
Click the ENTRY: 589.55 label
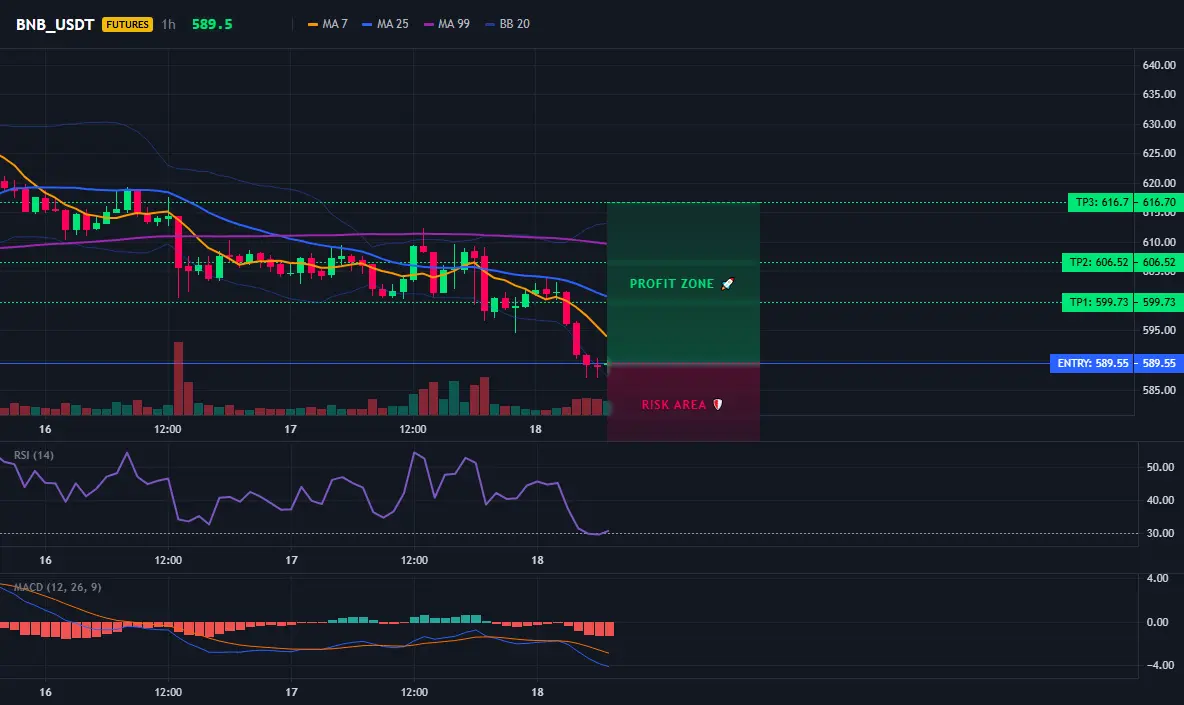[x=1092, y=364]
